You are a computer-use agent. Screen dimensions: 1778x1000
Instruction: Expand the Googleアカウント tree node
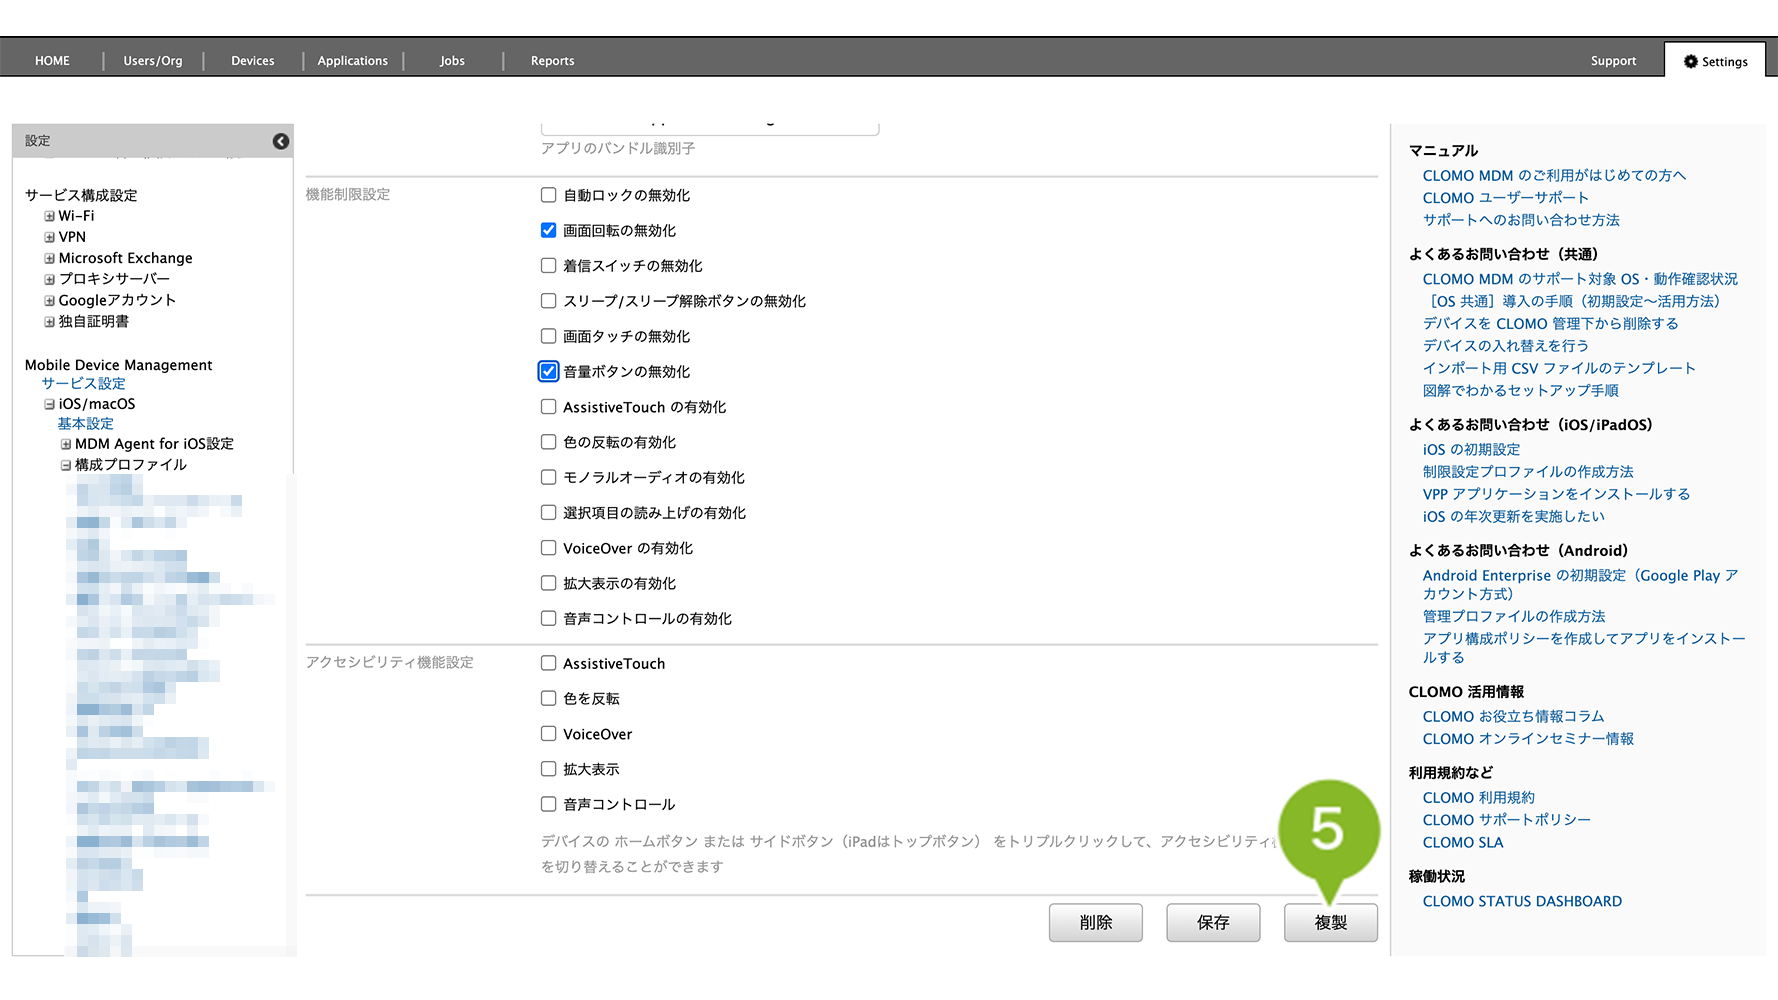49,300
